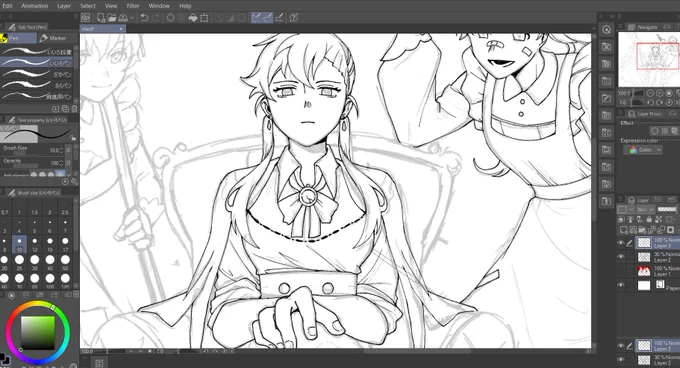Rotate canvas left in Navigator
Image resolution: width=680 pixels, height=368 pixels.
[x=650, y=103]
